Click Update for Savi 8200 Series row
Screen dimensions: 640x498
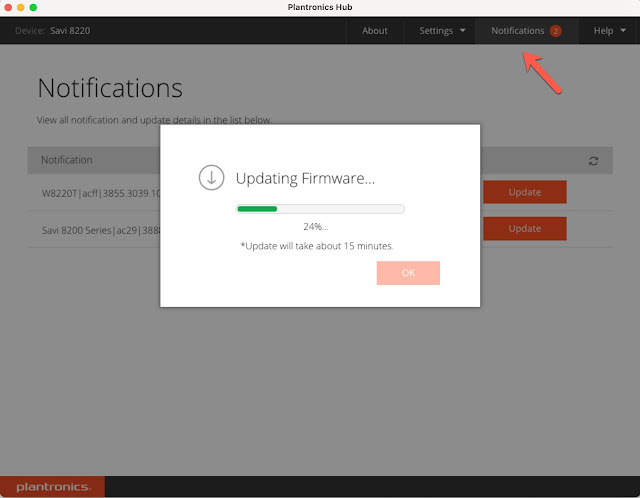[525, 229]
